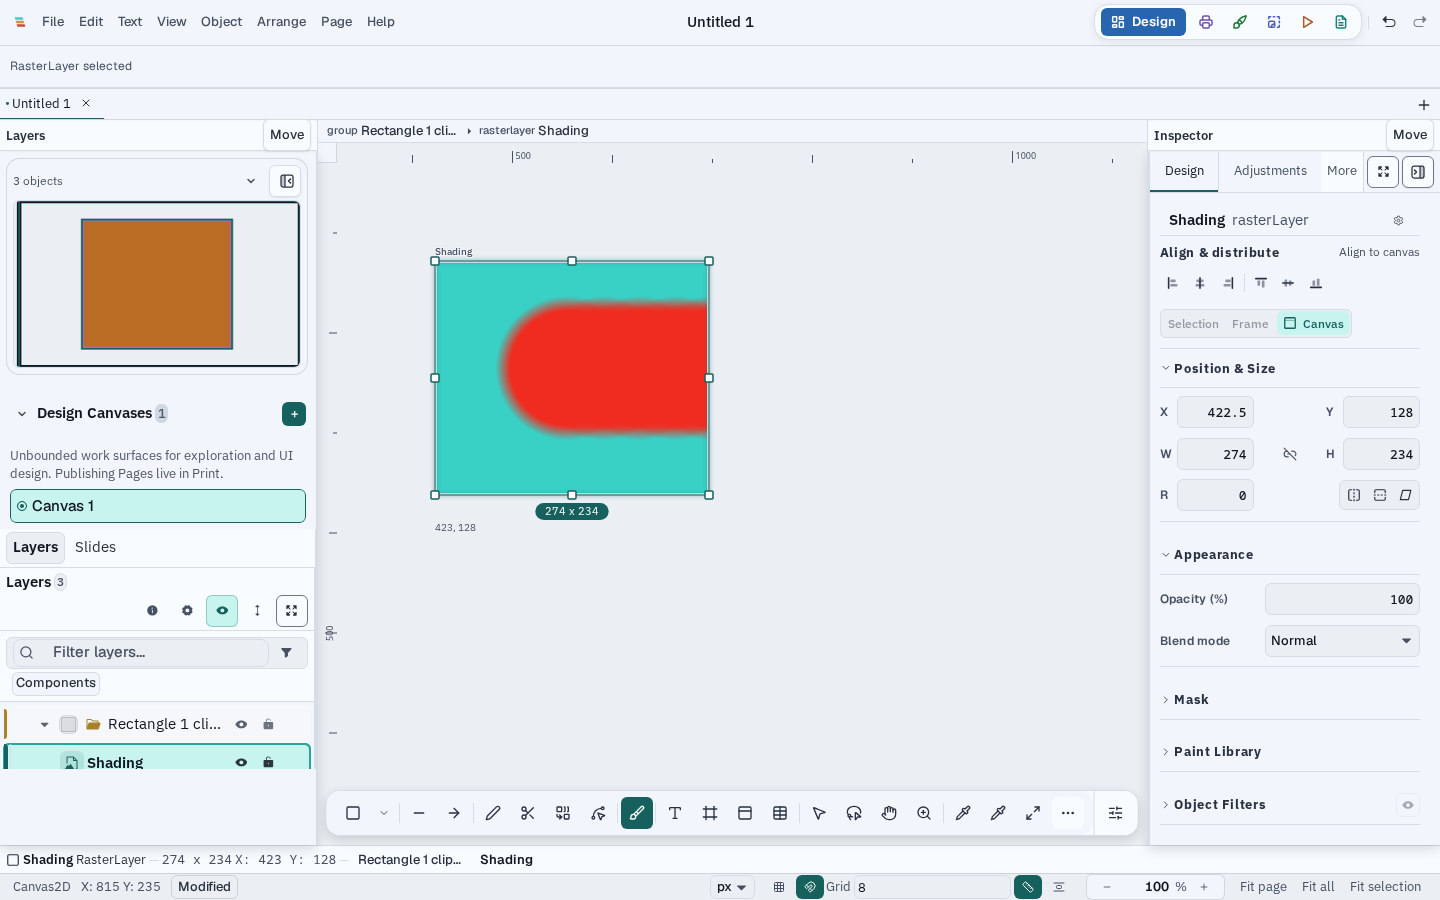This screenshot has width=1440, height=900.
Task: Open toolbar settings sliders icon
Action: (1116, 813)
